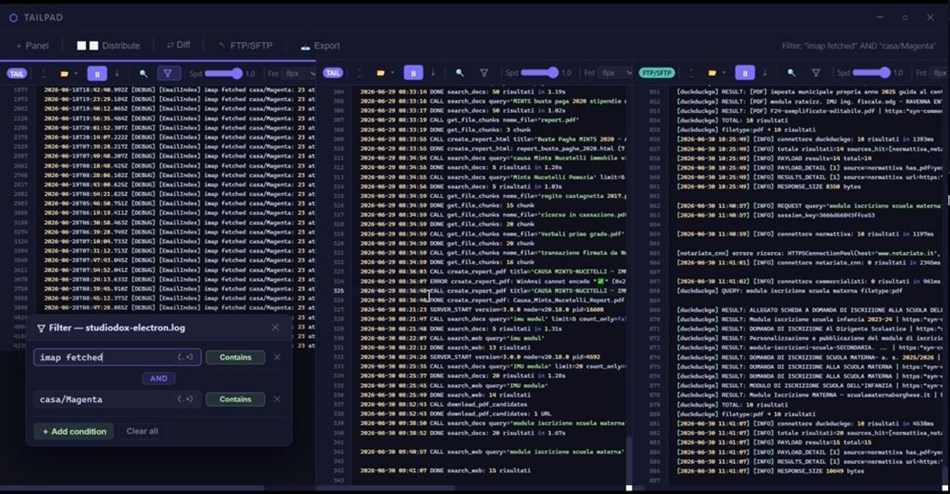This screenshot has width=950, height=494.
Task: Toggle regex for 'imap fetched' condition
Action: pyautogui.click(x=185, y=357)
